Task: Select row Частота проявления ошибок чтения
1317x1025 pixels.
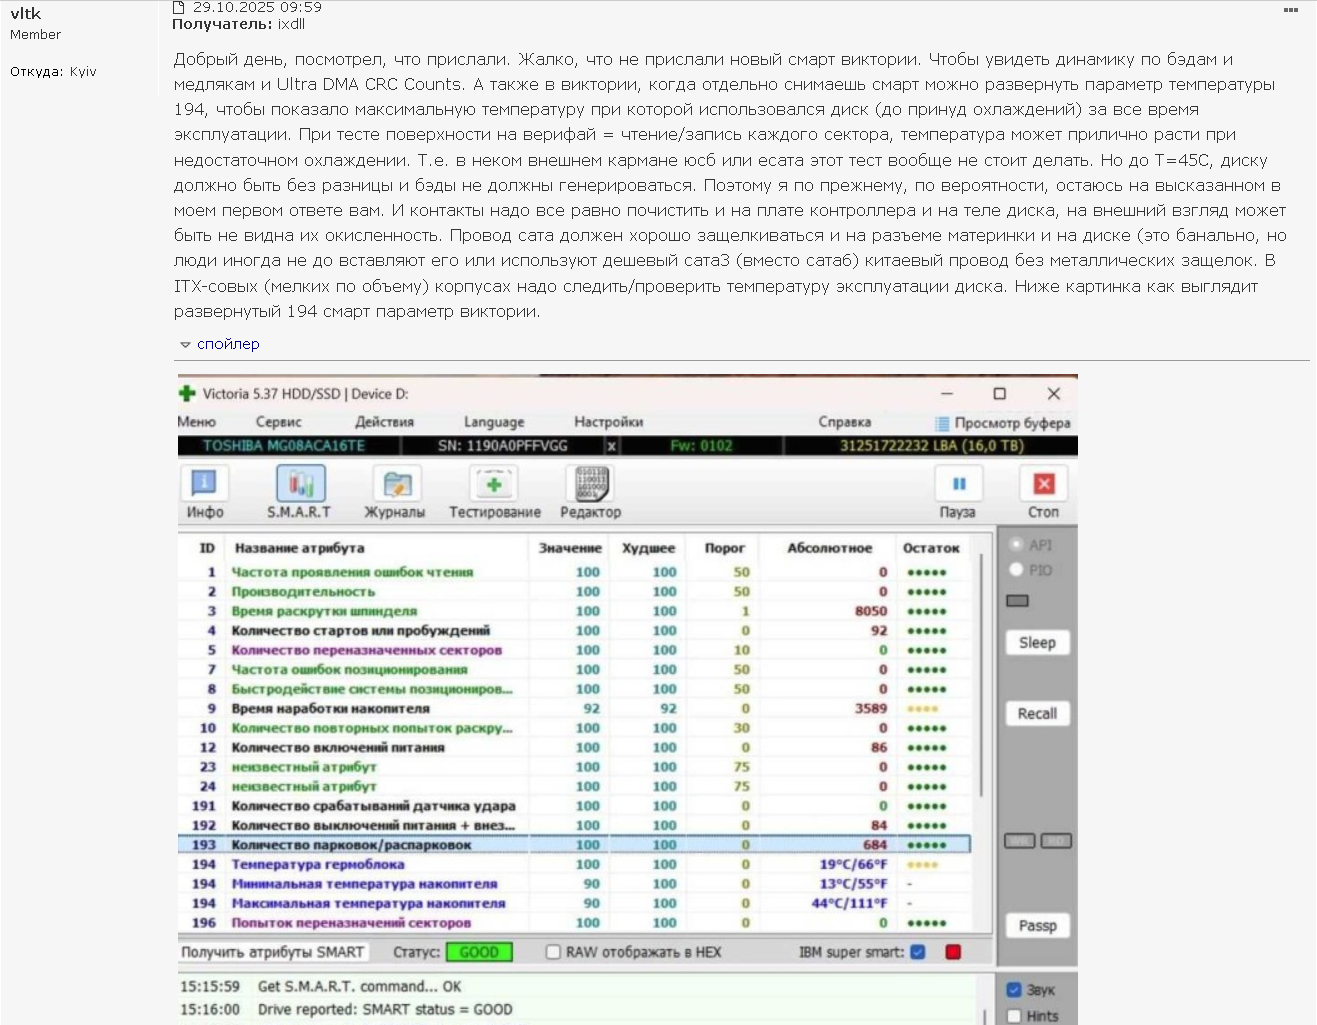Action: [574, 572]
